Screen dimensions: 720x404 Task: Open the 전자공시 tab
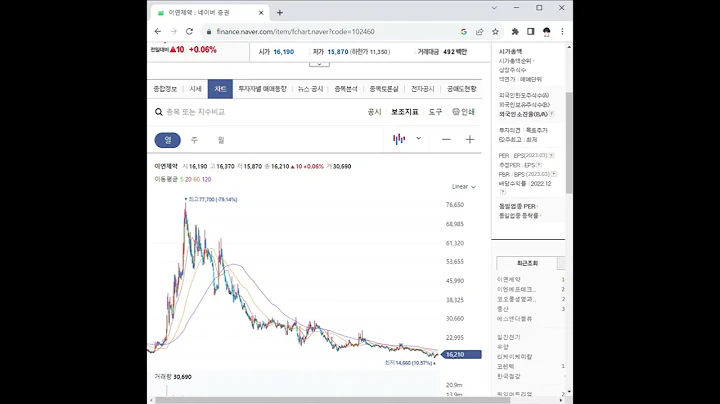coord(422,89)
